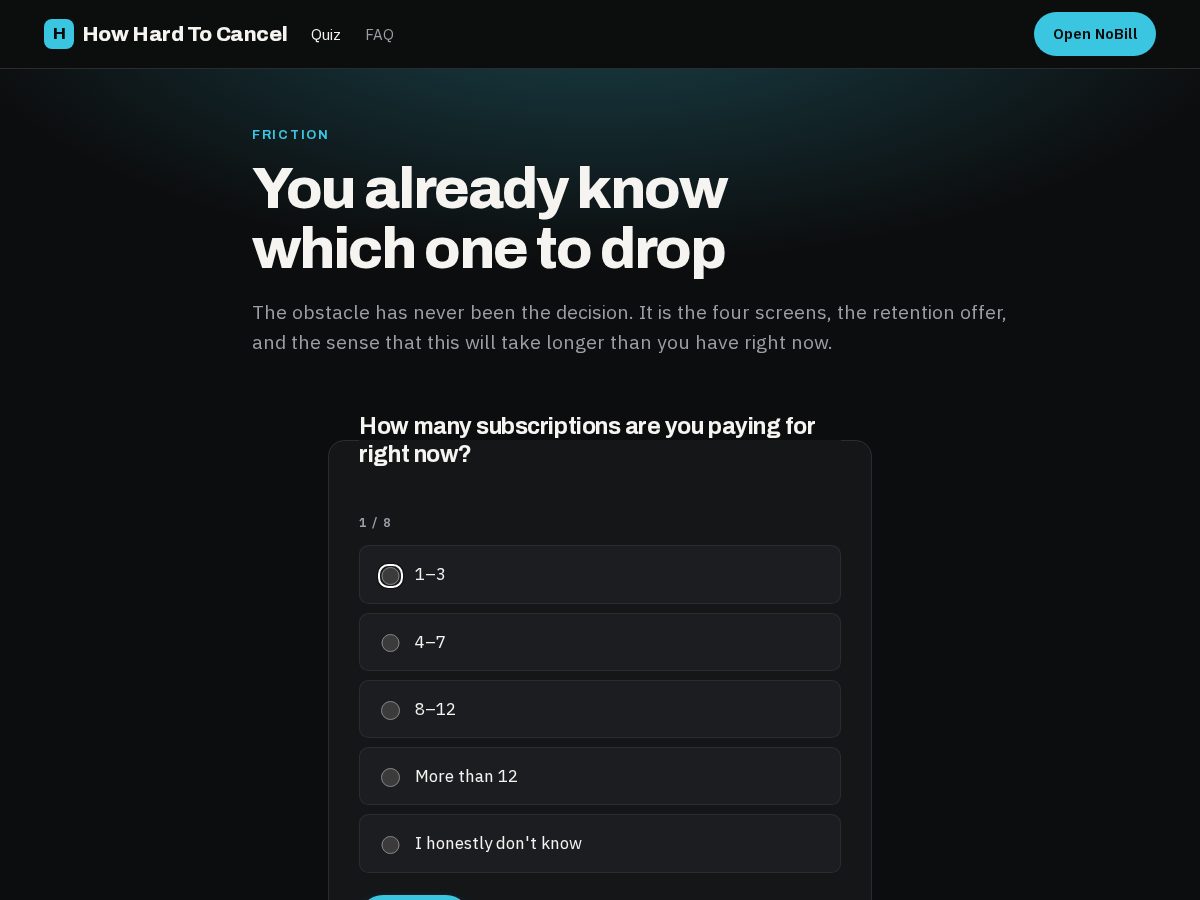
Task: Select the 1–3 radio button
Action: 391,576
